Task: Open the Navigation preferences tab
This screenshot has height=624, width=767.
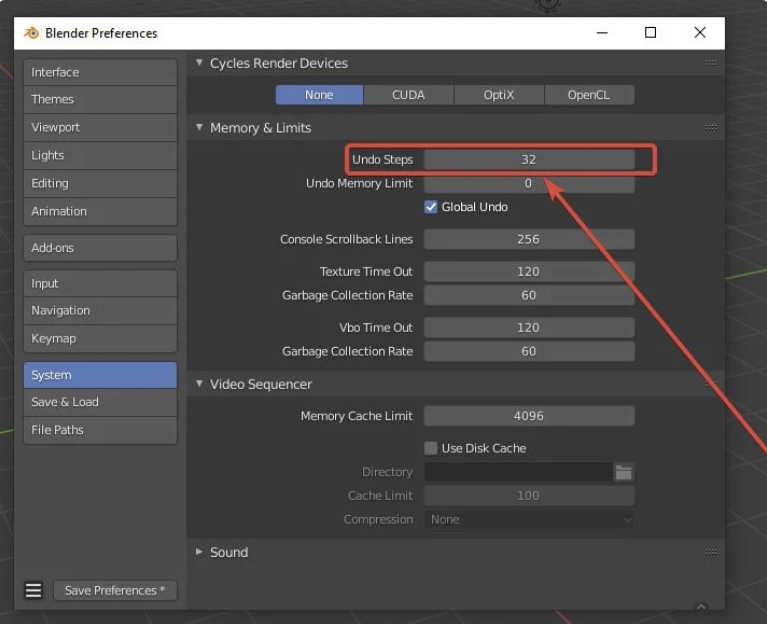Action: (100, 311)
